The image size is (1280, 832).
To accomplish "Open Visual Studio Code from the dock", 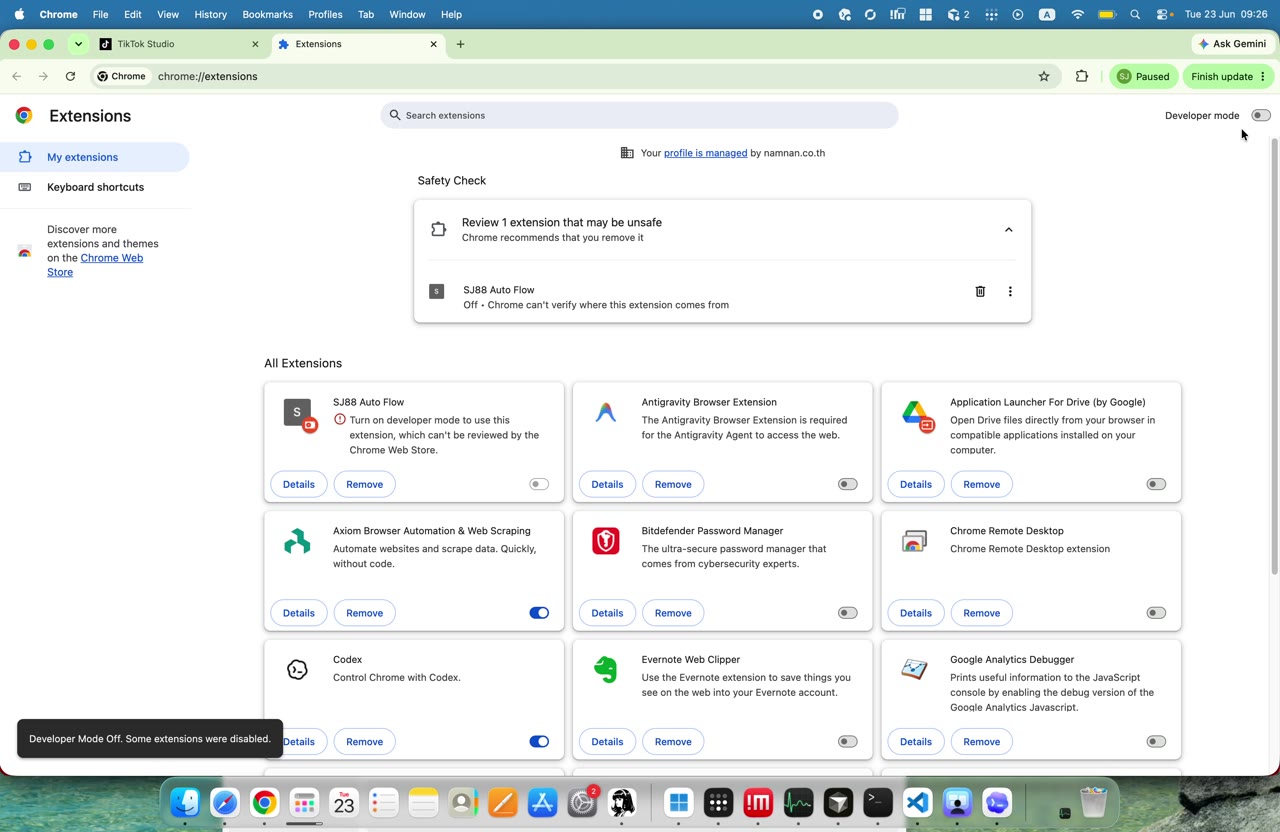I will coord(918,802).
